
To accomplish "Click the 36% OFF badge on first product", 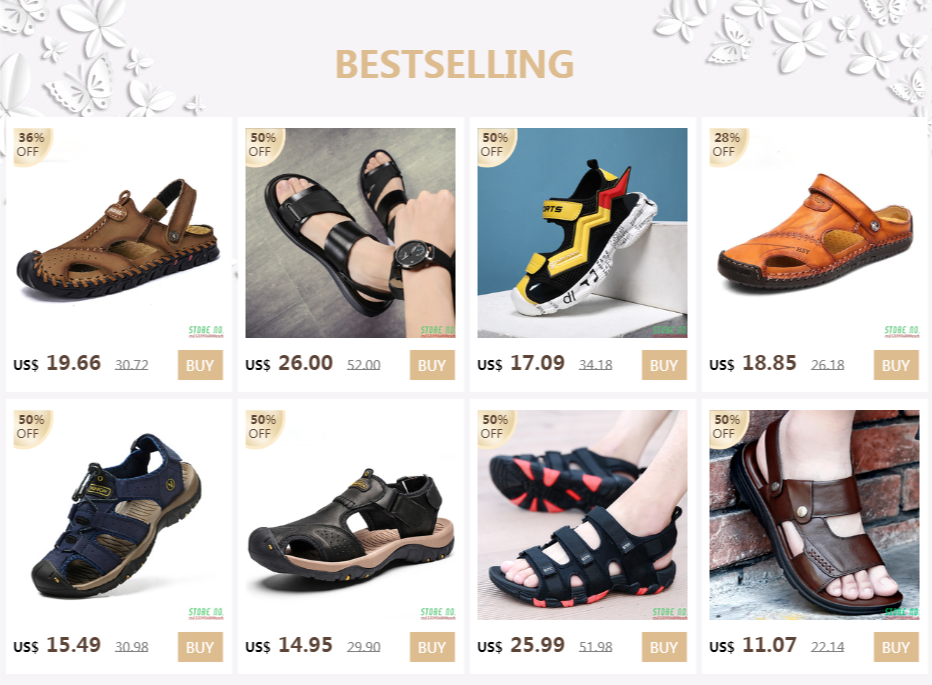I will pyautogui.click(x=32, y=145).
